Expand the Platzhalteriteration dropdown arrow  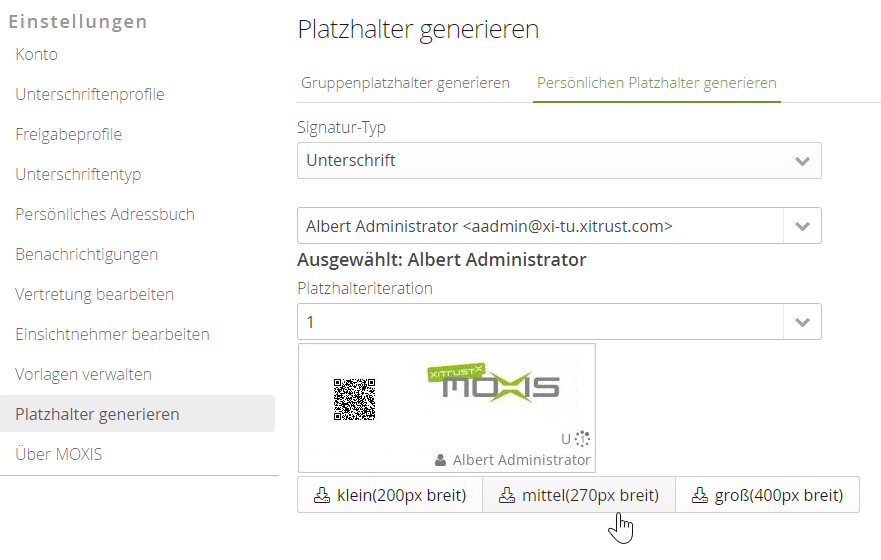801,322
